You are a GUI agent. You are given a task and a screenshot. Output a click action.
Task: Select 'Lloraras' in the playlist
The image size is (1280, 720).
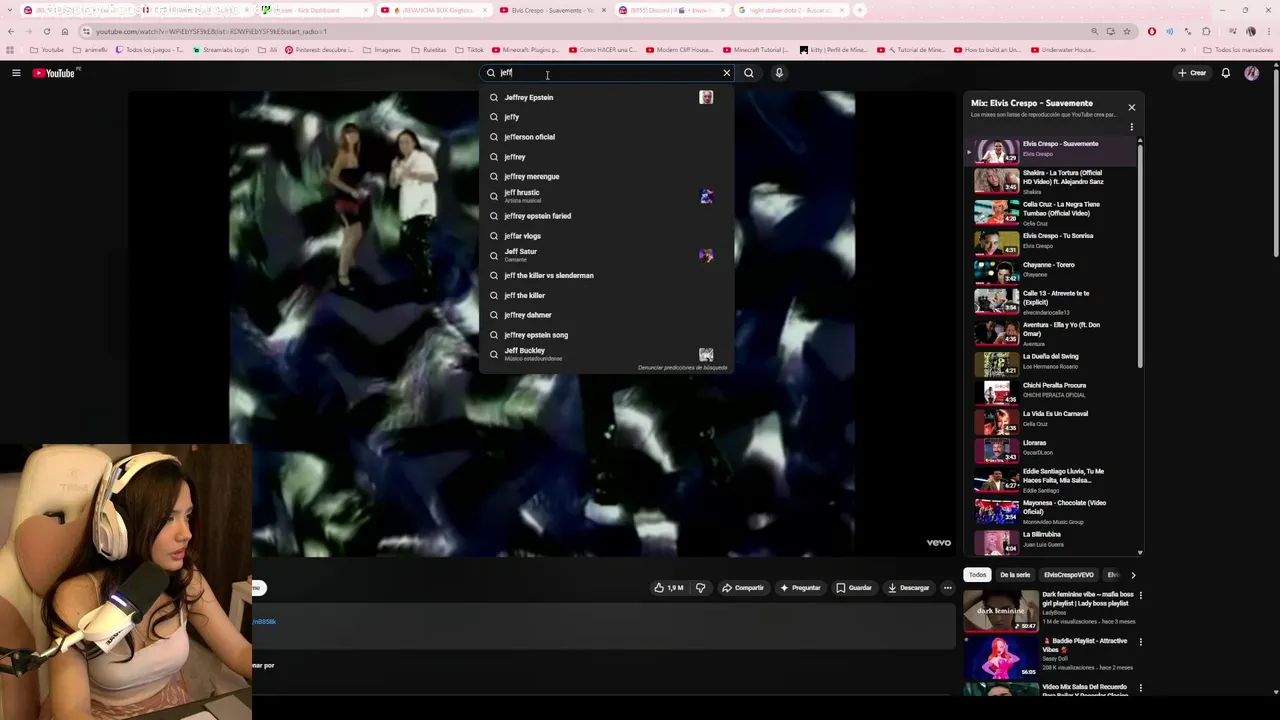coord(1050,450)
